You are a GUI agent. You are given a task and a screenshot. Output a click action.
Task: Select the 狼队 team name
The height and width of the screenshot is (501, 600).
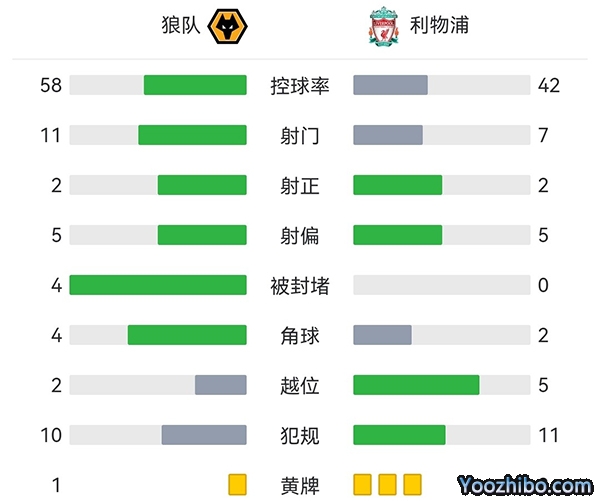coord(181,26)
